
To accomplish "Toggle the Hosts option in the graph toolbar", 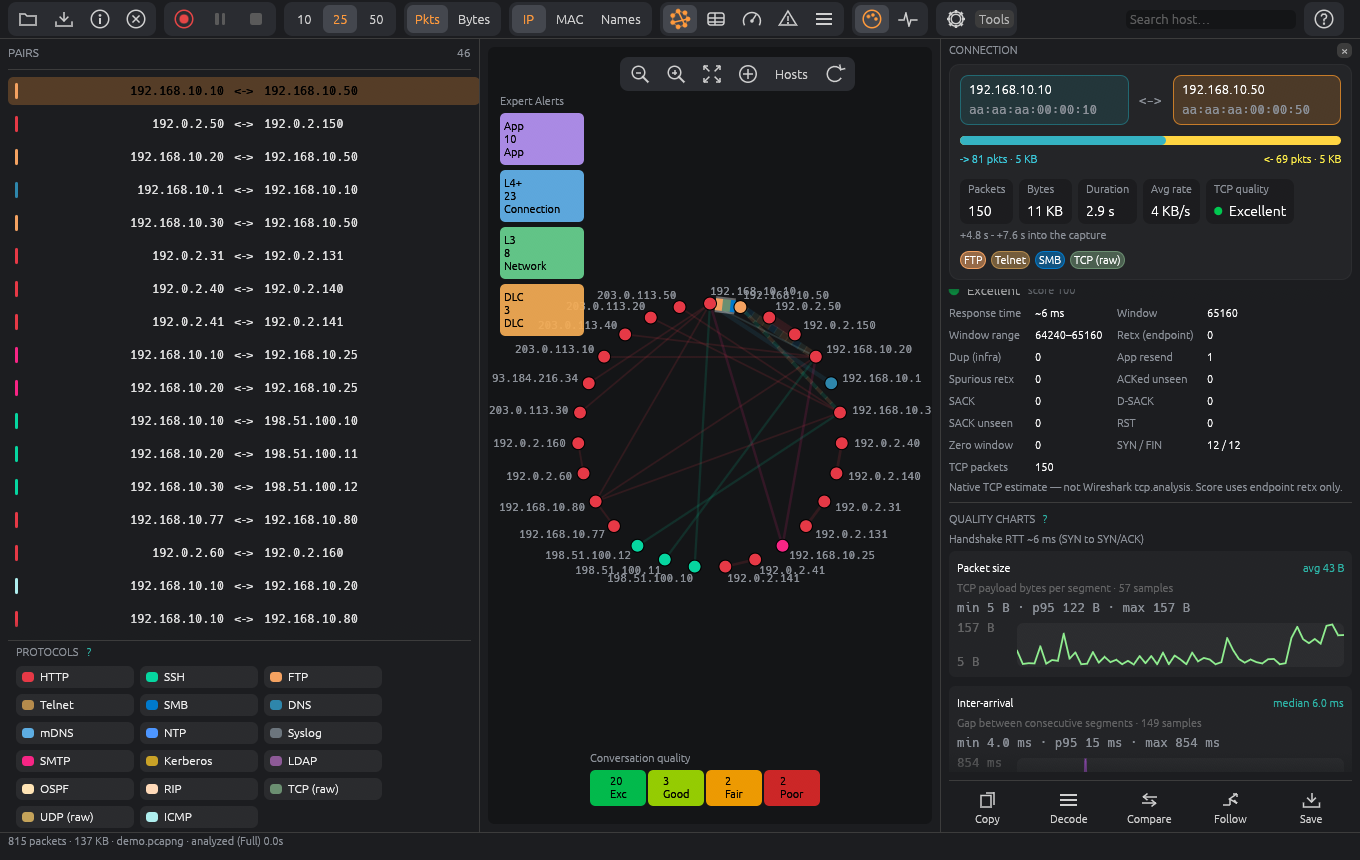I will 791,74.
